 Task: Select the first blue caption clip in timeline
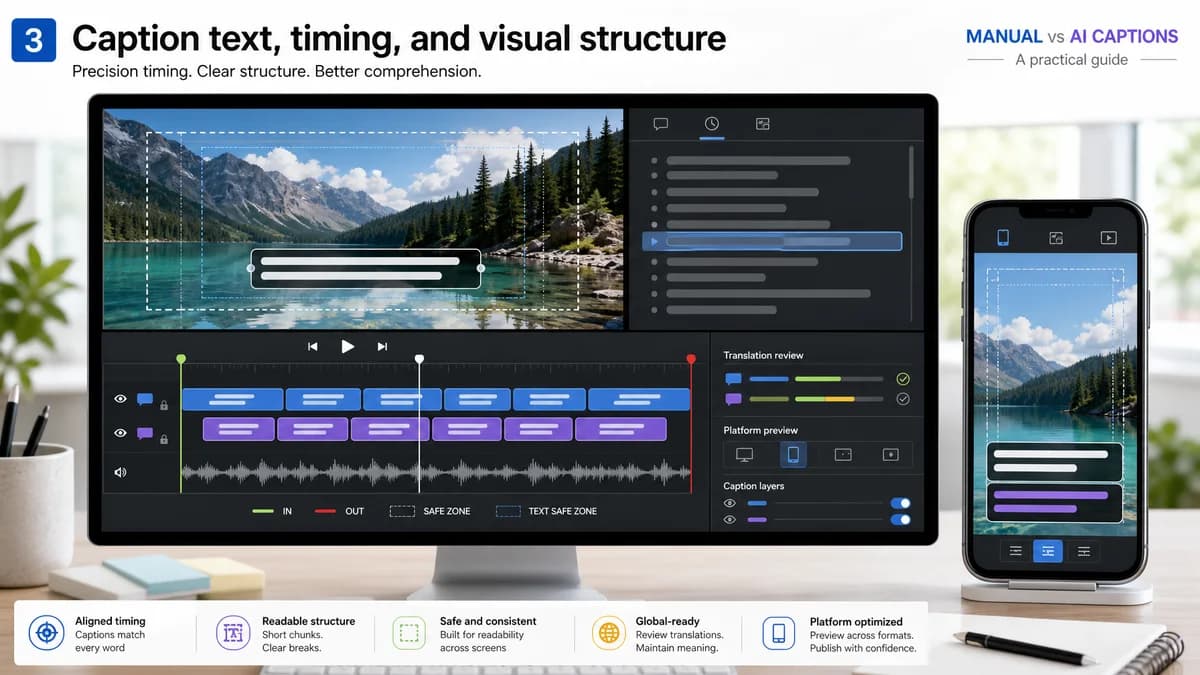(232, 400)
